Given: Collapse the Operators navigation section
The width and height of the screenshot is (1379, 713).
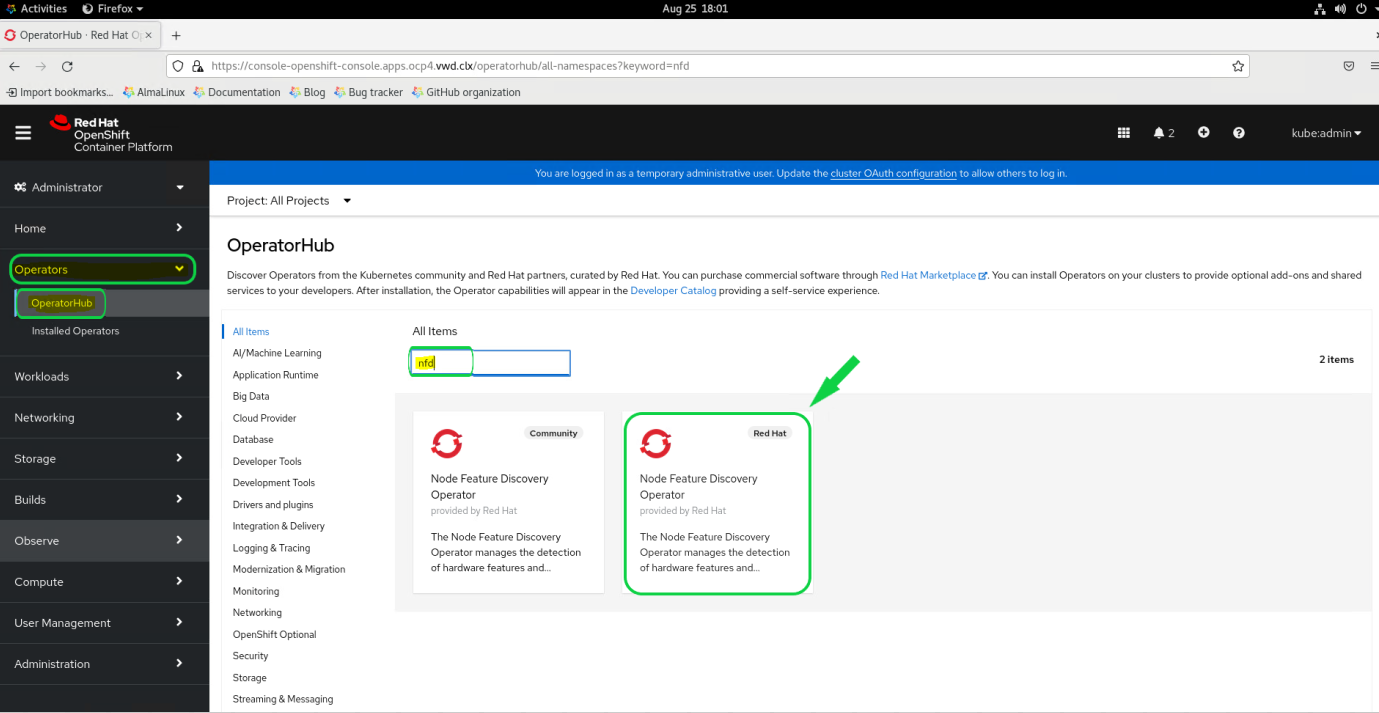Looking at the screenshot, I should click(102, 269).
